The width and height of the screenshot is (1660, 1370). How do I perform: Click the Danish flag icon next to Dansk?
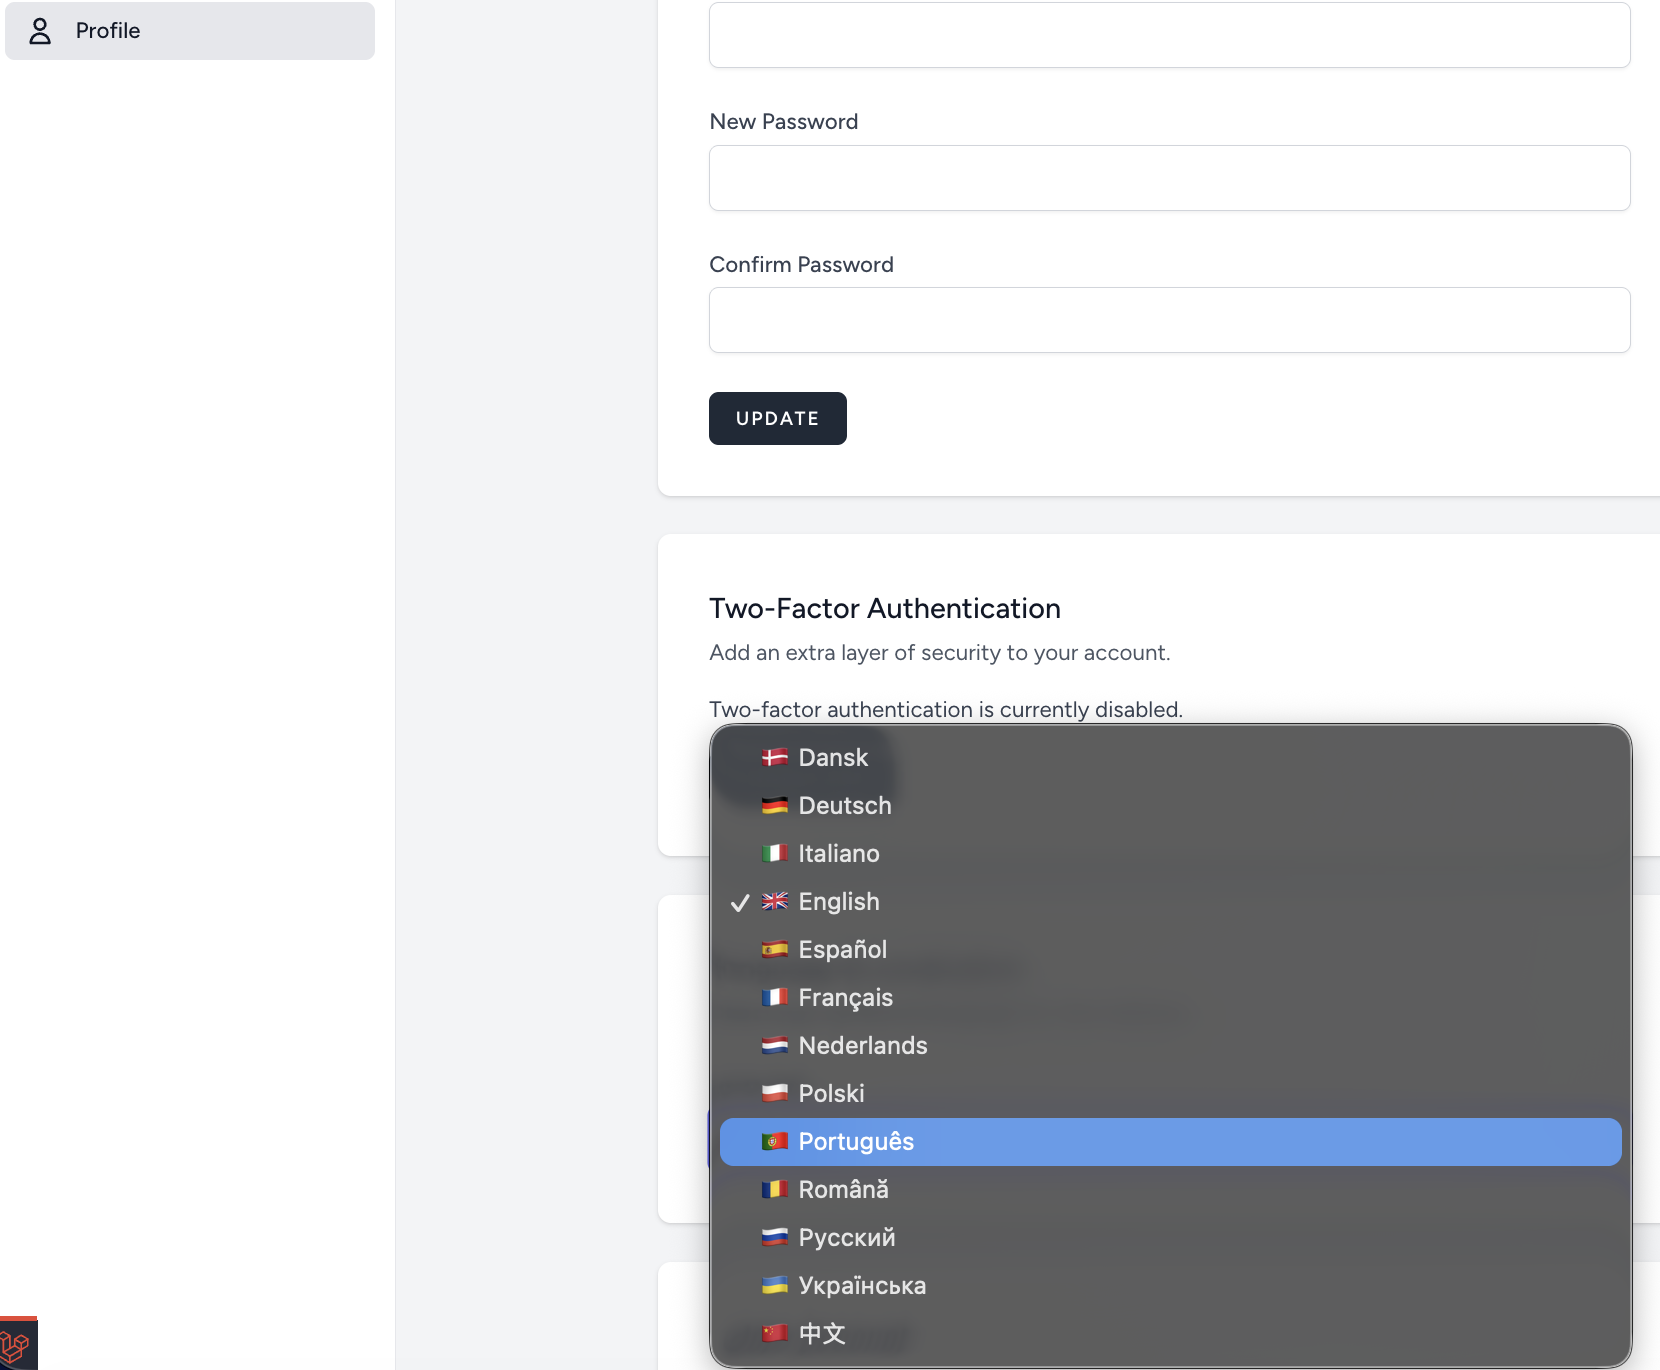point(775,757)
